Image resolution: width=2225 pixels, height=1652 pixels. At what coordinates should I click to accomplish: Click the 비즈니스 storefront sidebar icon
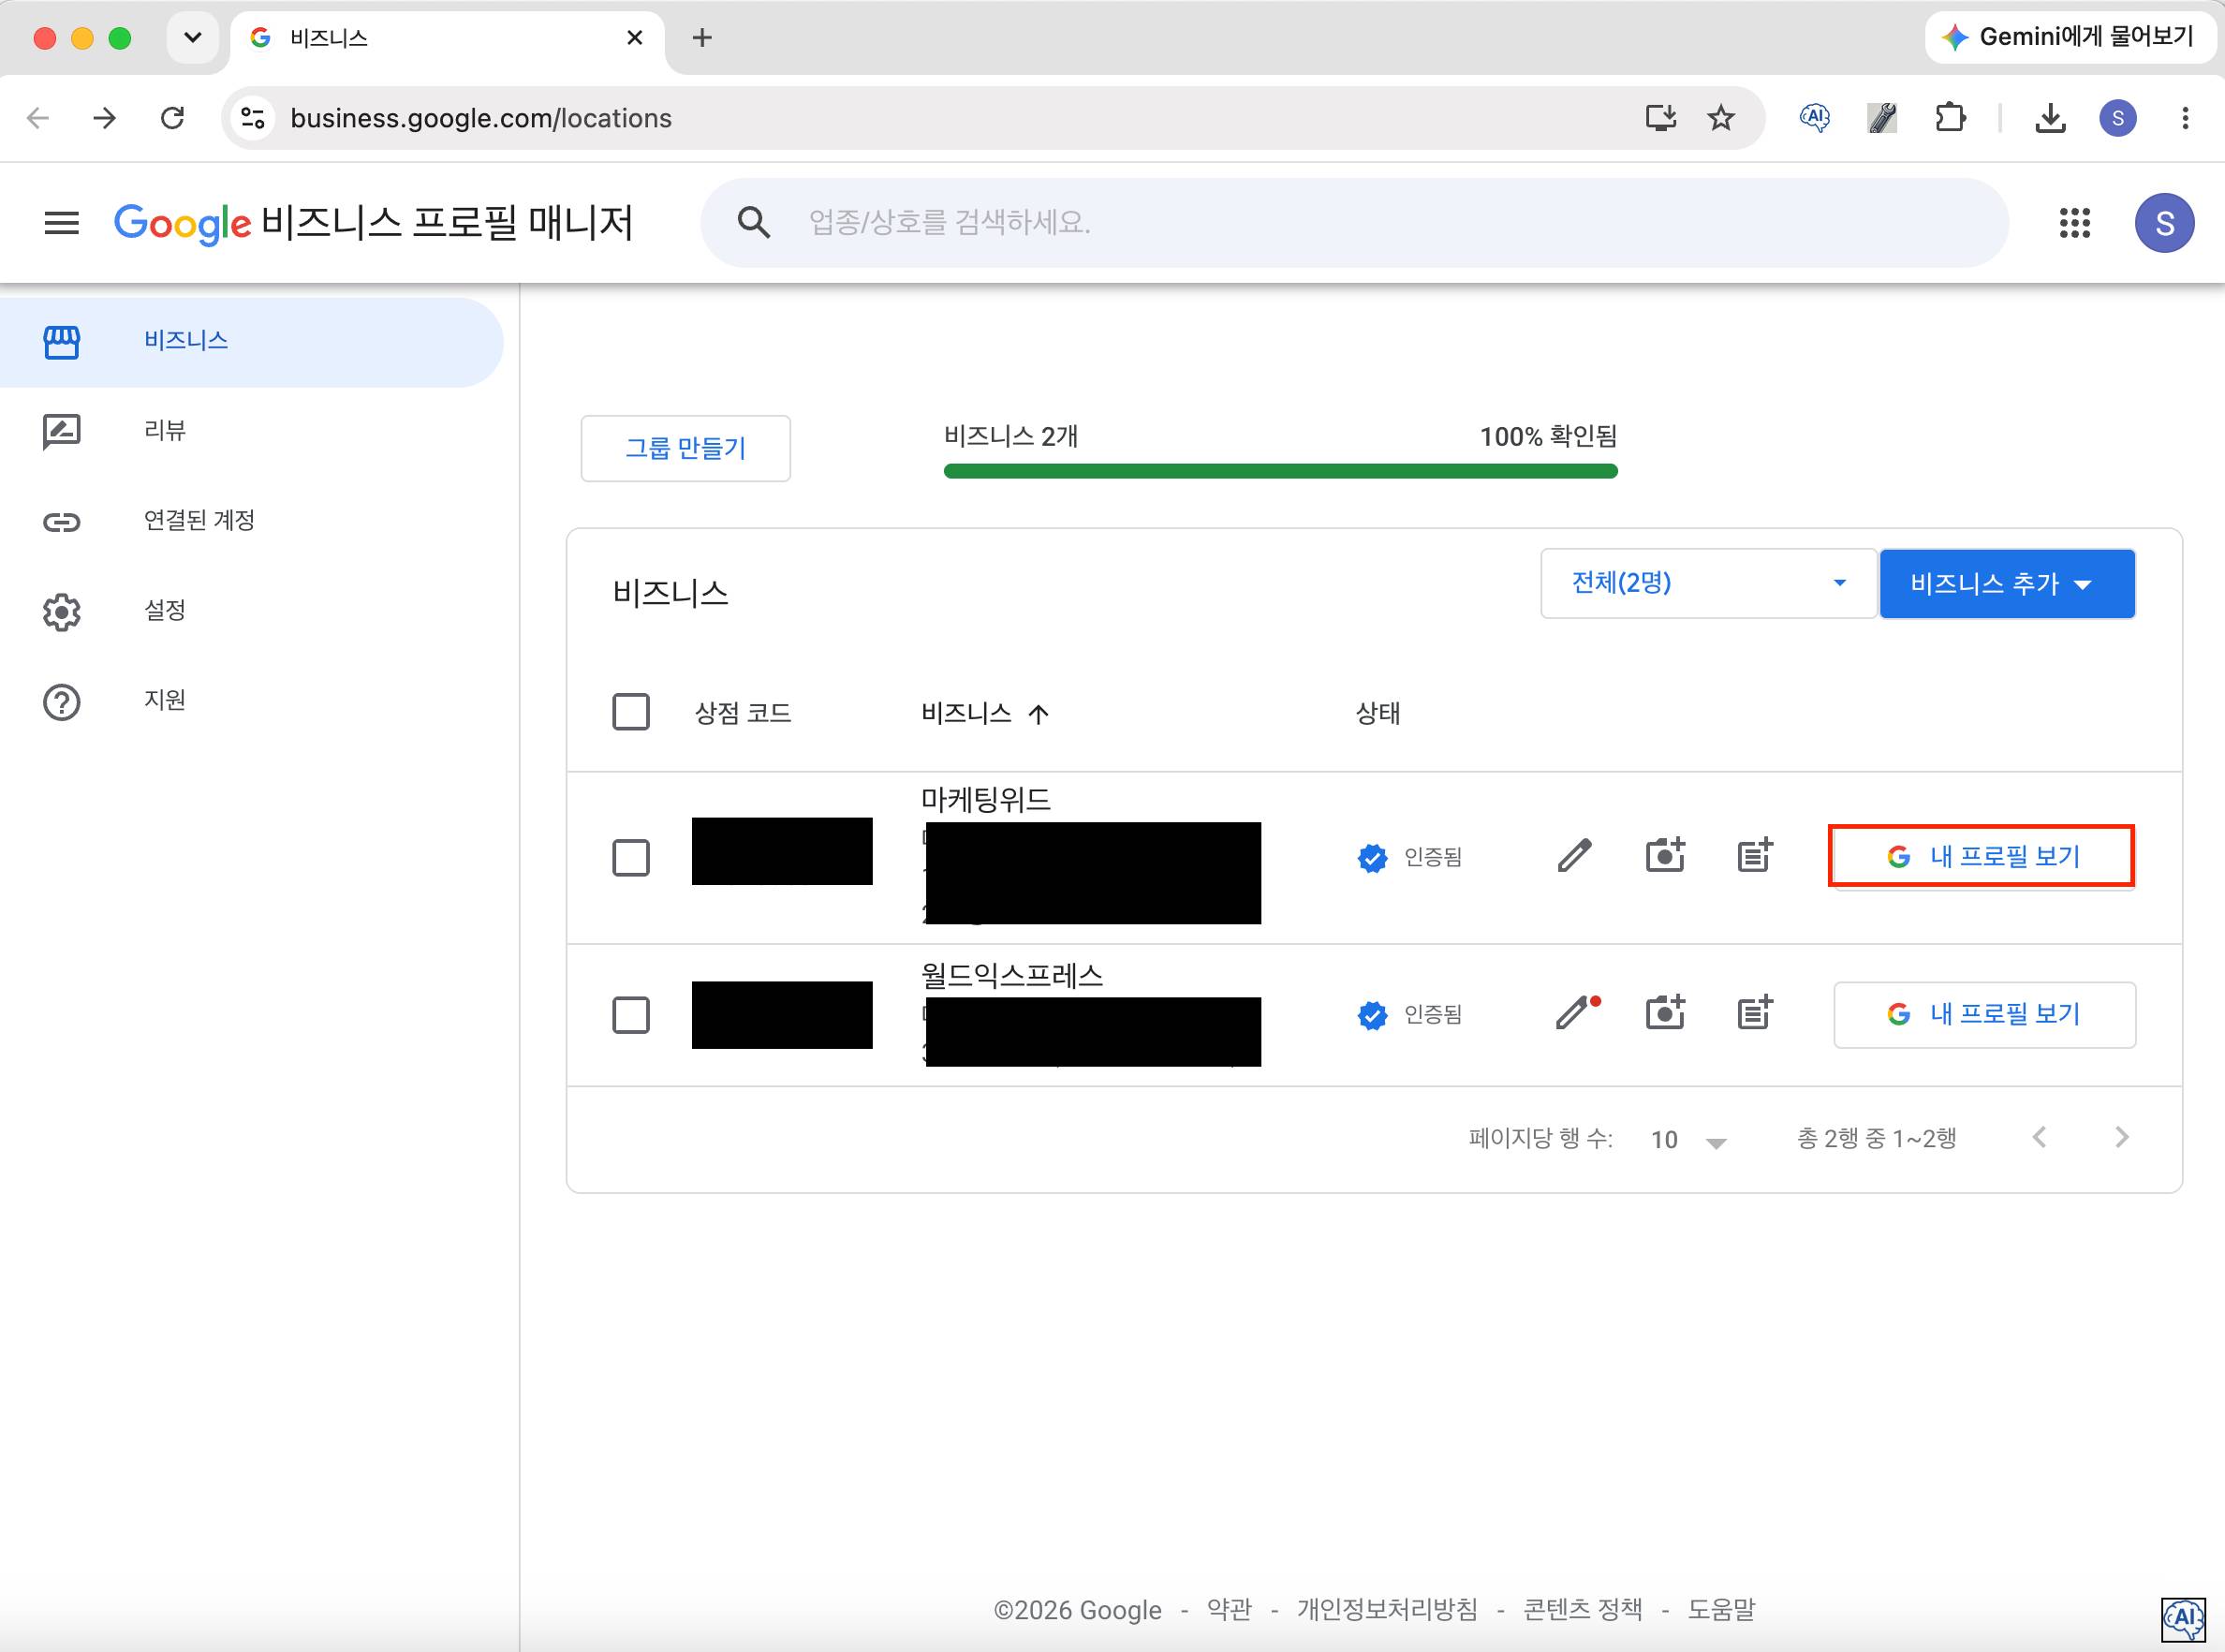(62, 341)
